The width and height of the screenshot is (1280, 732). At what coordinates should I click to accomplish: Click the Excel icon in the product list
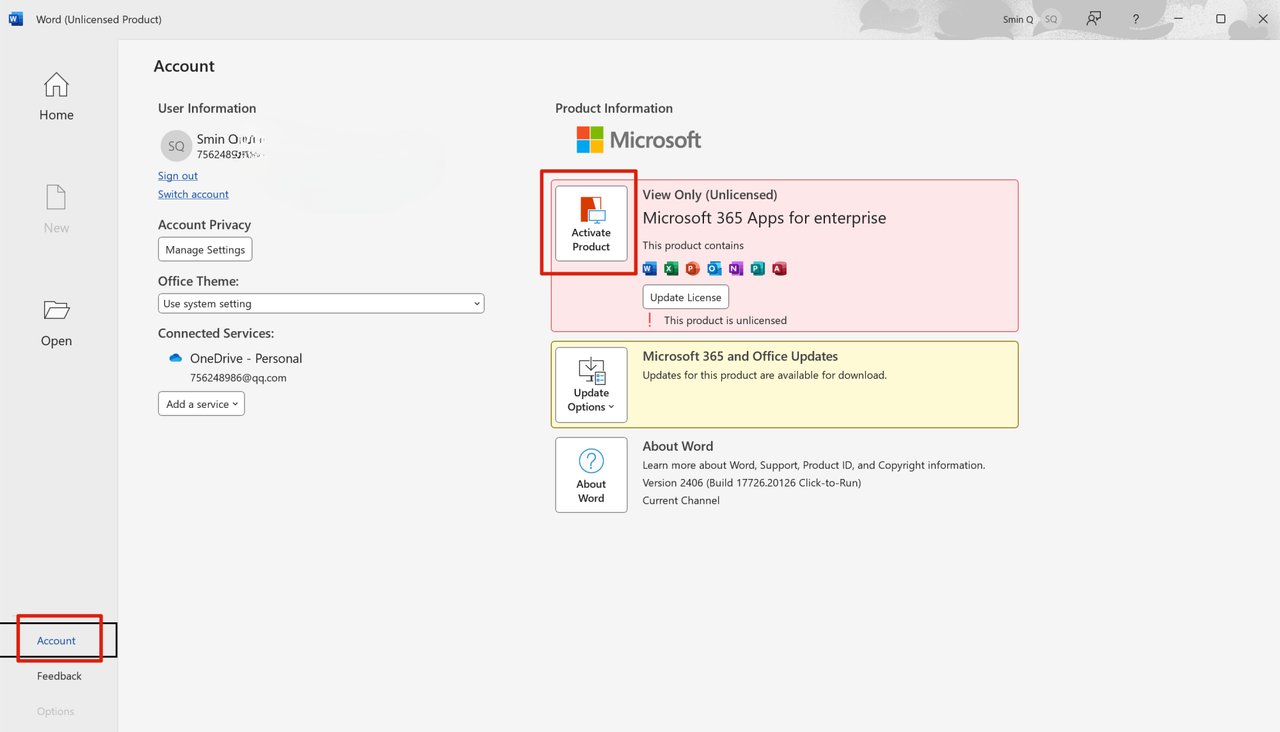(x=670, y=268)
